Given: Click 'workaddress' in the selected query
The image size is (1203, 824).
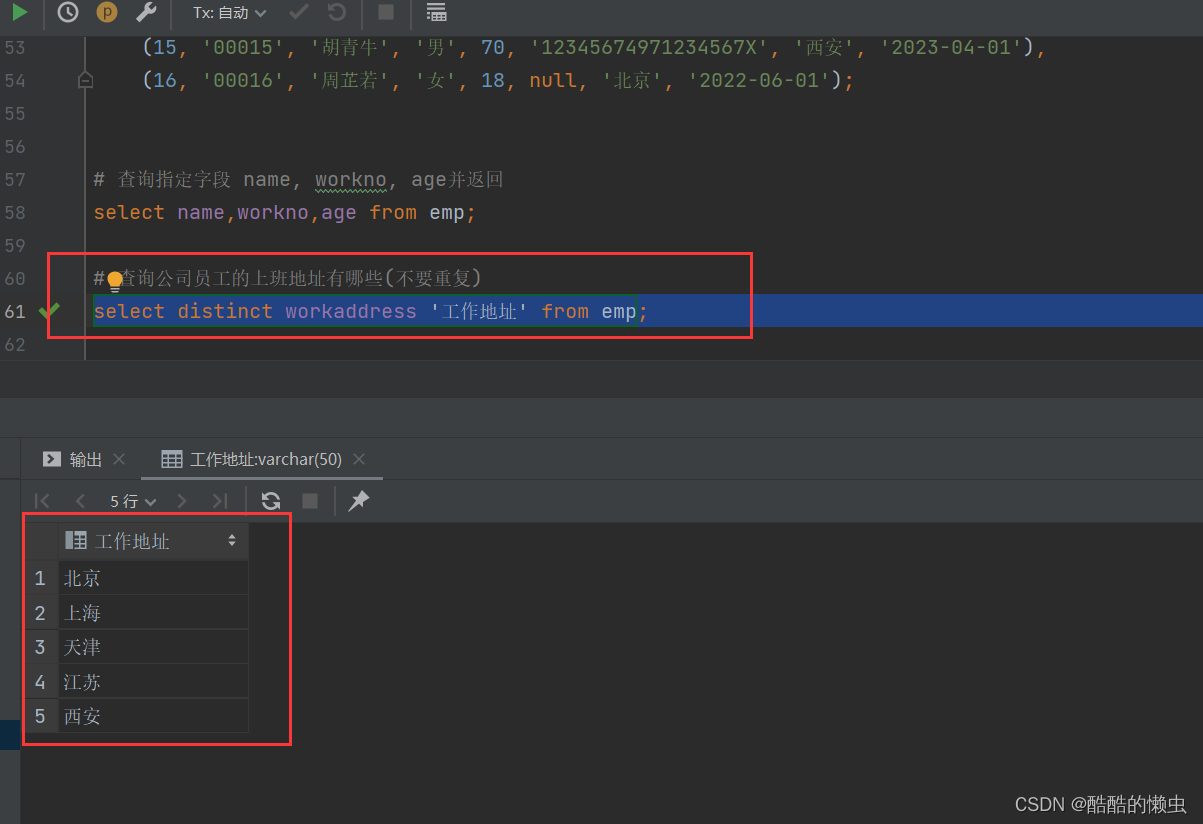Looking at the screenshot, I should click(351, 311).
